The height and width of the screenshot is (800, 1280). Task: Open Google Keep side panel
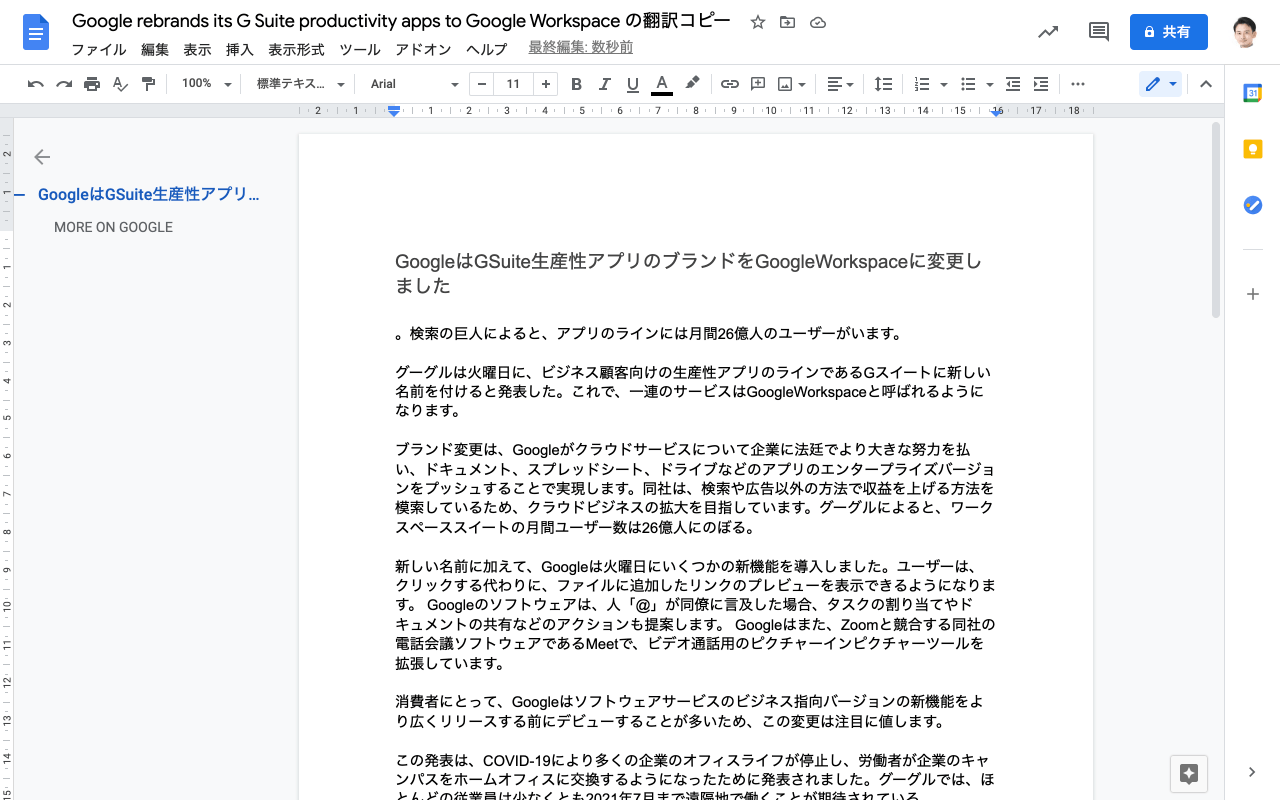1252,149
